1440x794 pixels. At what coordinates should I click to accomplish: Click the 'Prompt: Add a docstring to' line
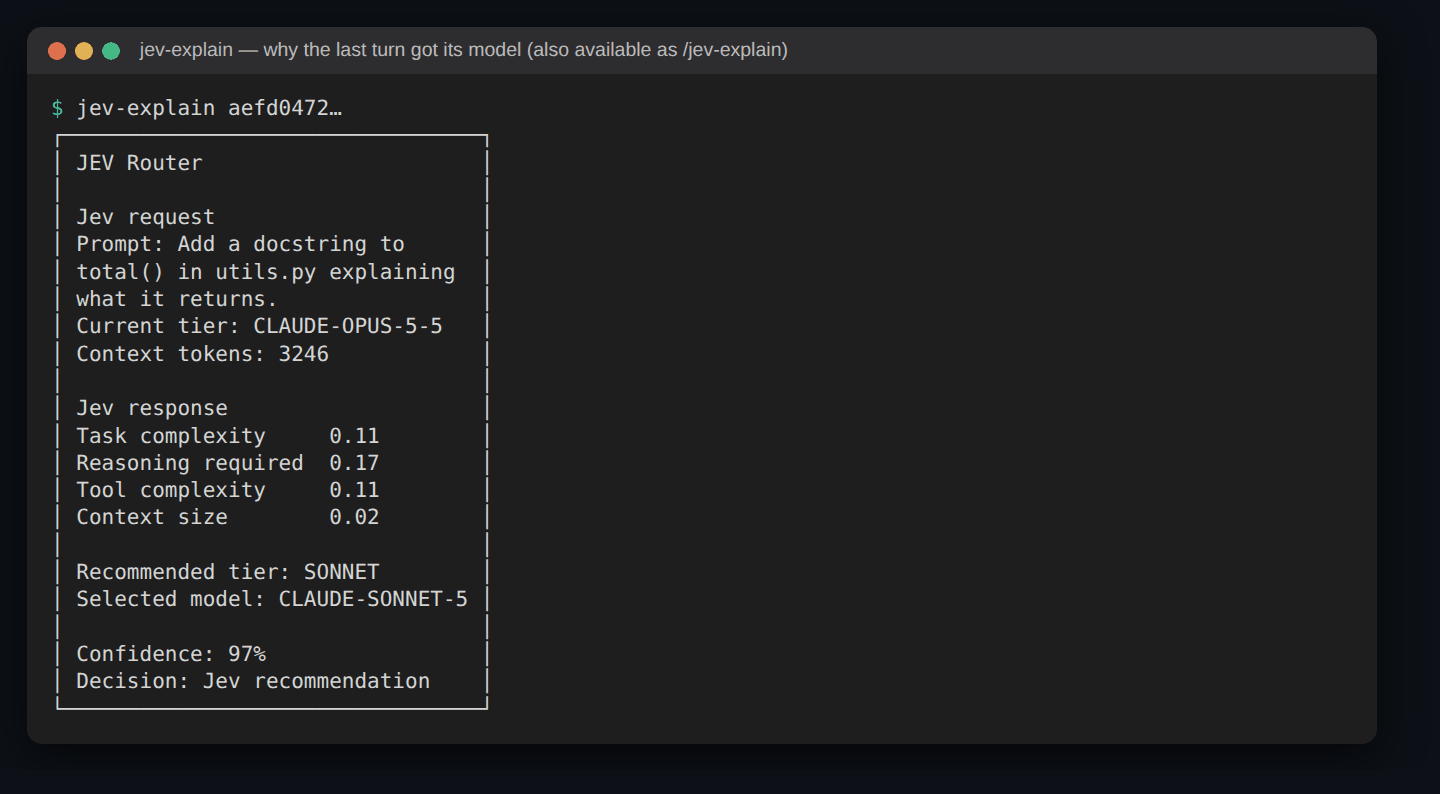(x=241, y=244)
